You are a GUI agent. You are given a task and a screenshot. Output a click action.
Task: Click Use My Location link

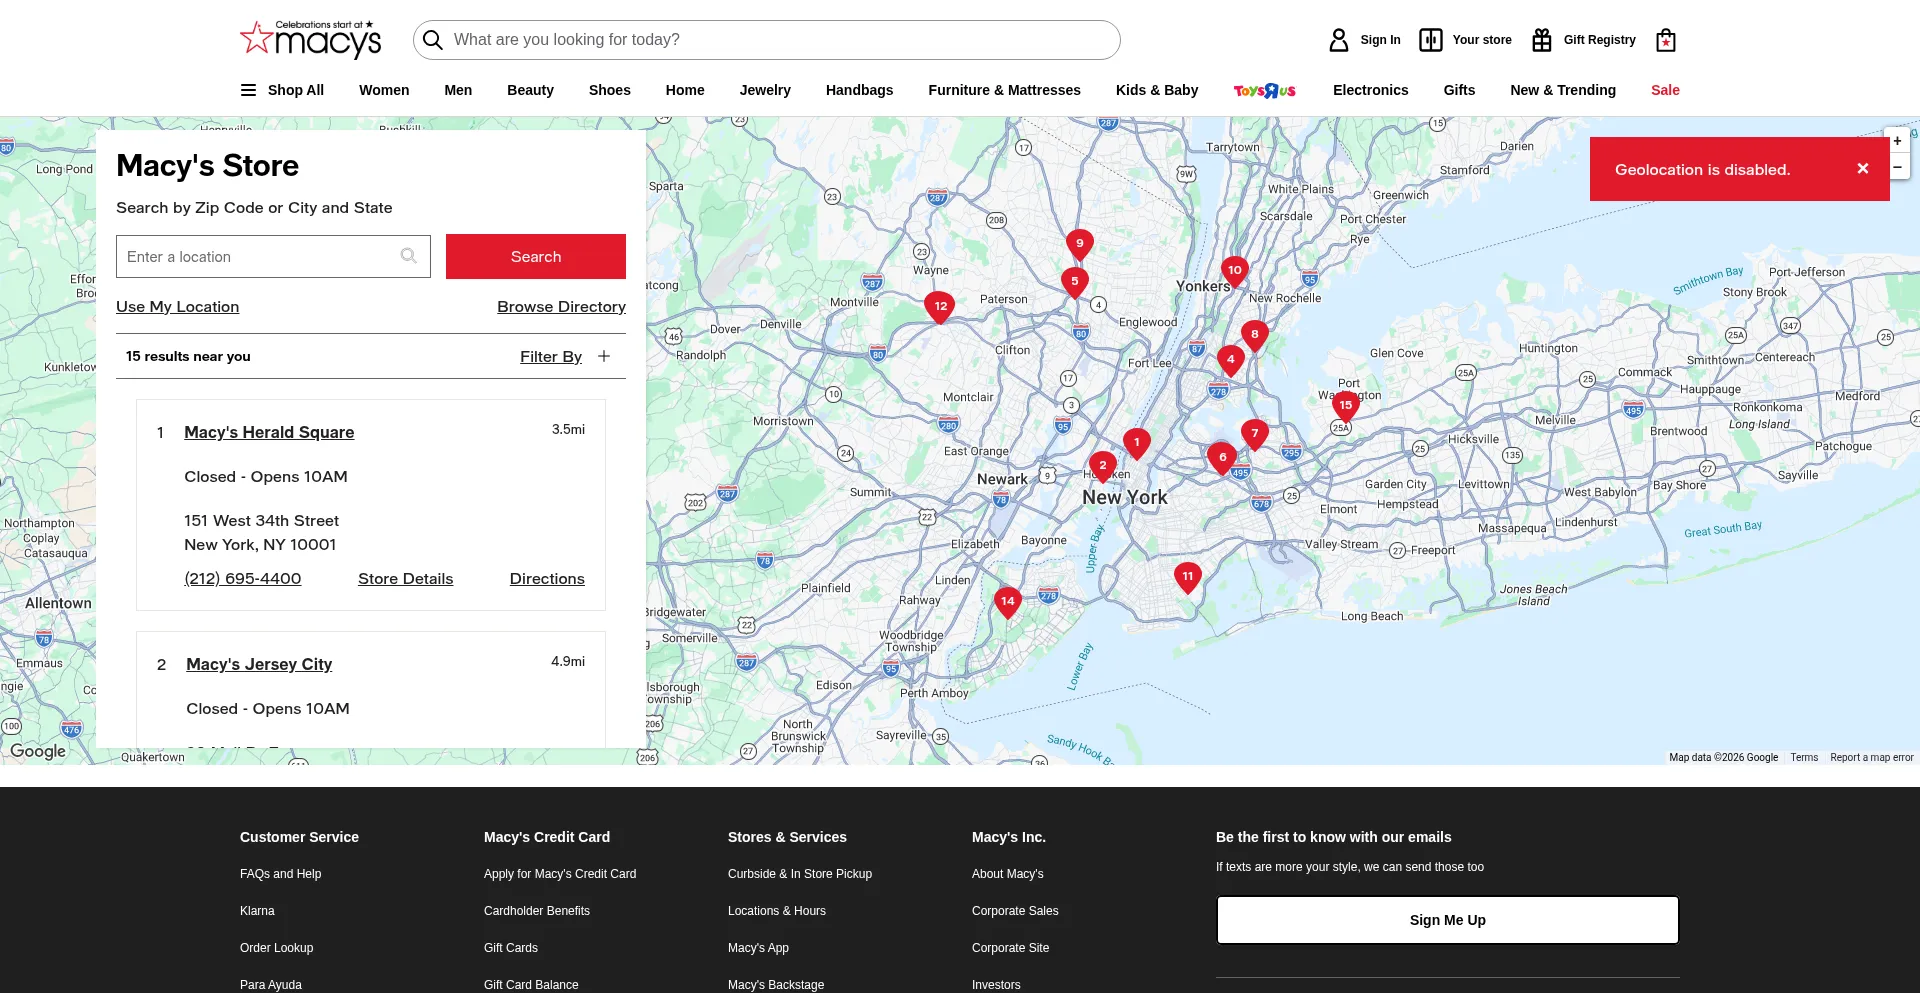(178, 307)
